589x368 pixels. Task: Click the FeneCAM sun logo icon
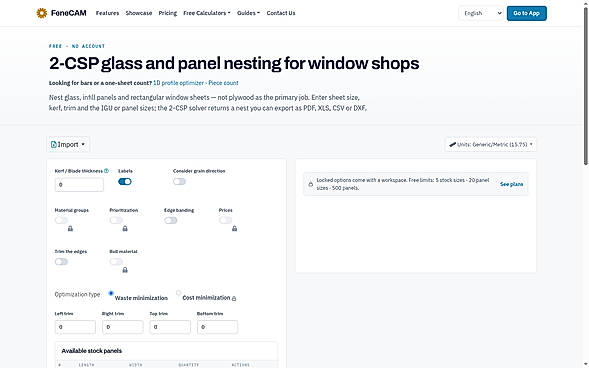(42, 13)
